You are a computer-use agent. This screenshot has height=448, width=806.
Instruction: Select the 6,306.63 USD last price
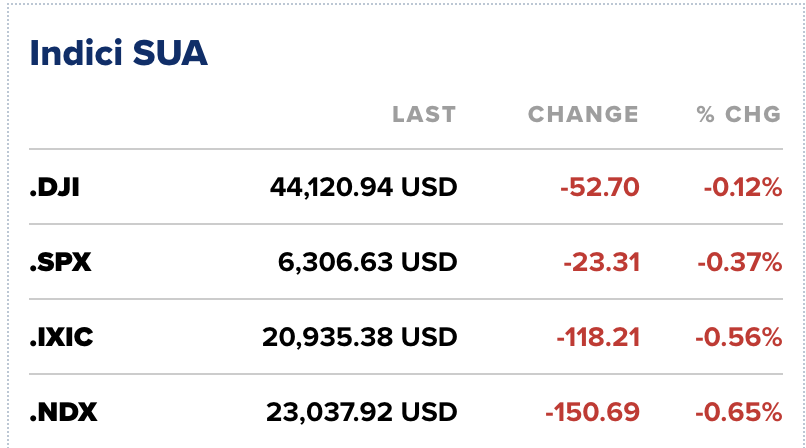coord(367,262)
